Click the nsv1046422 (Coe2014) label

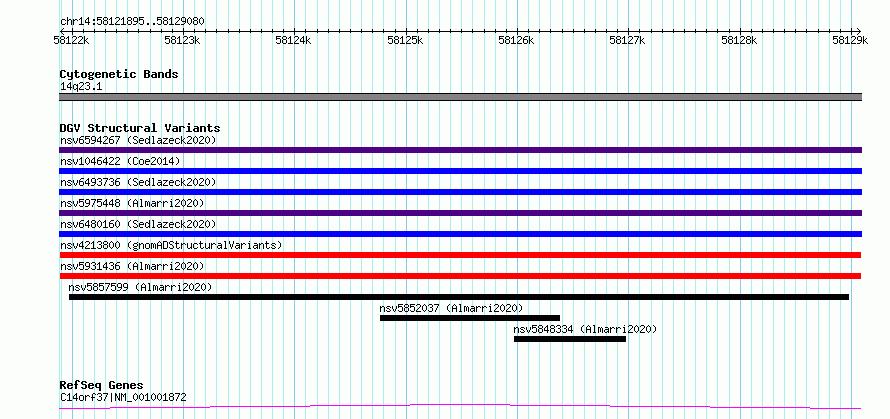120,161
